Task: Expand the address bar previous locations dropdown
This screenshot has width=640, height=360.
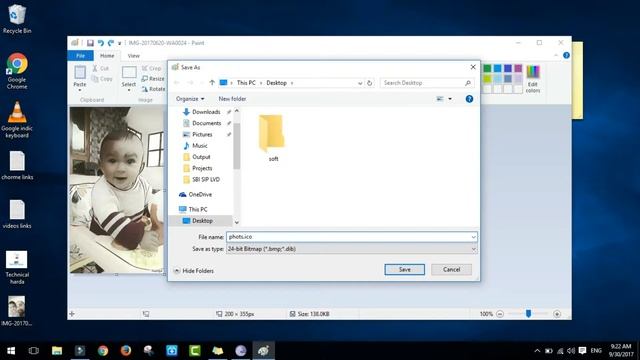Action: click(360, 83)
